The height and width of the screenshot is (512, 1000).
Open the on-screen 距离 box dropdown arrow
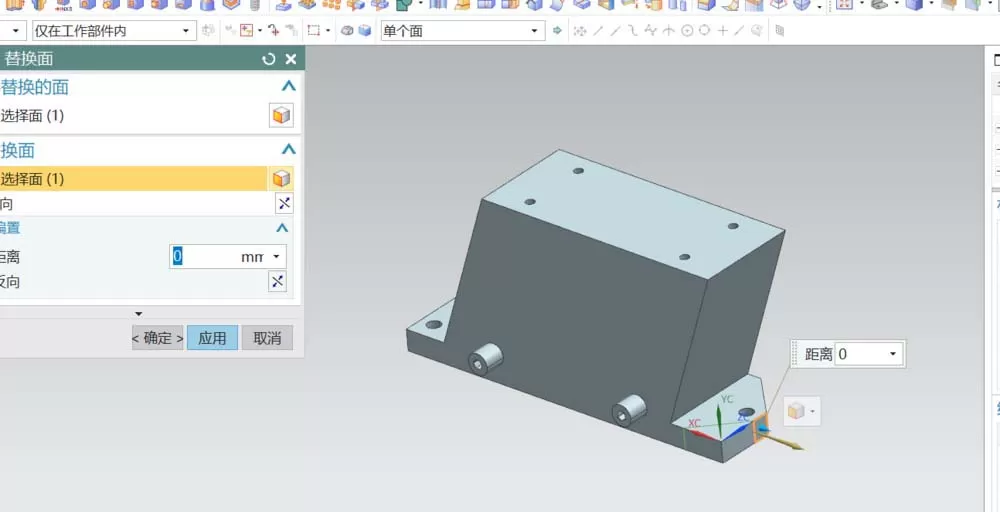tap(892, 354)
